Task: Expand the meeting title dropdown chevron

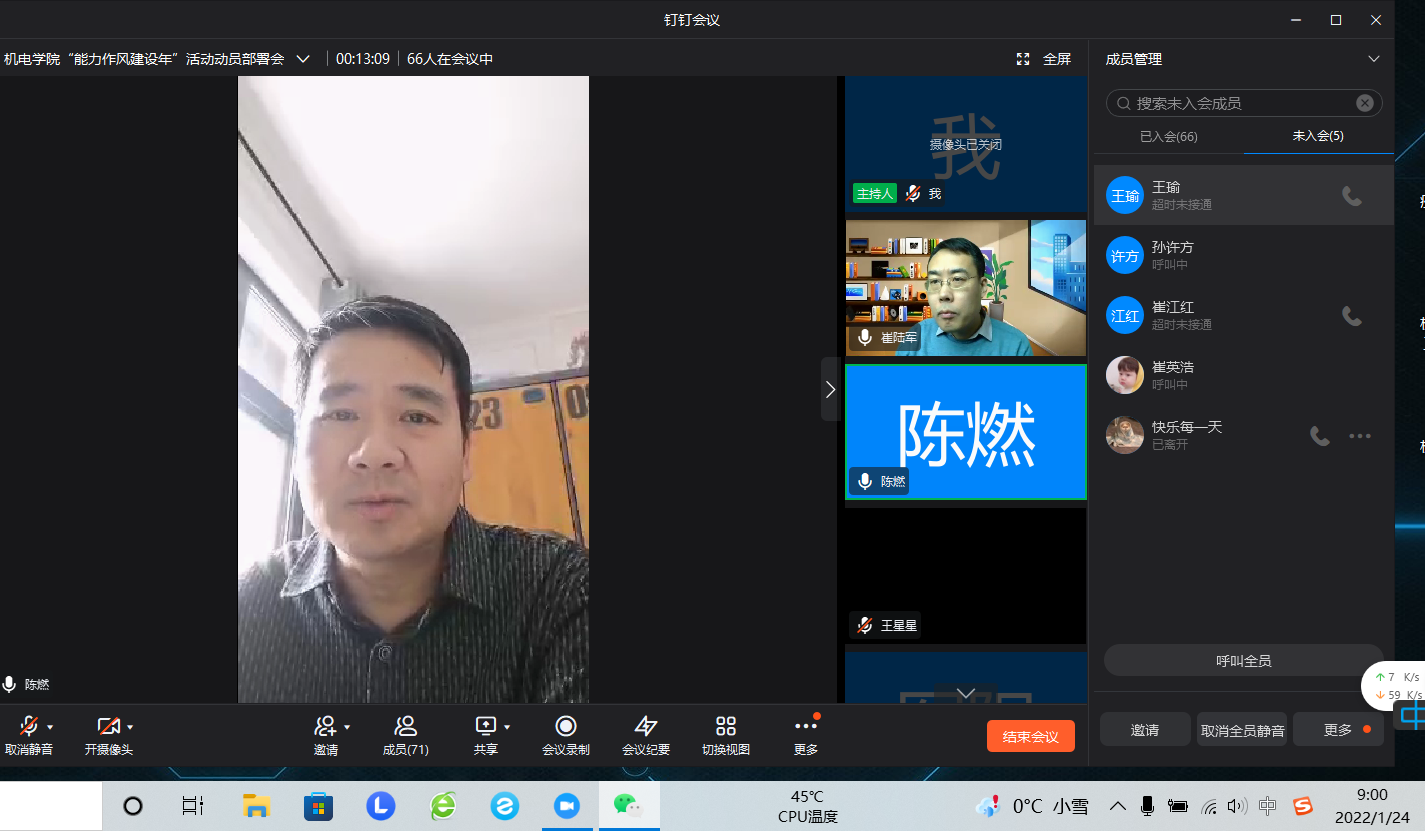Action: pyautogui.click(x=303, y=59)
